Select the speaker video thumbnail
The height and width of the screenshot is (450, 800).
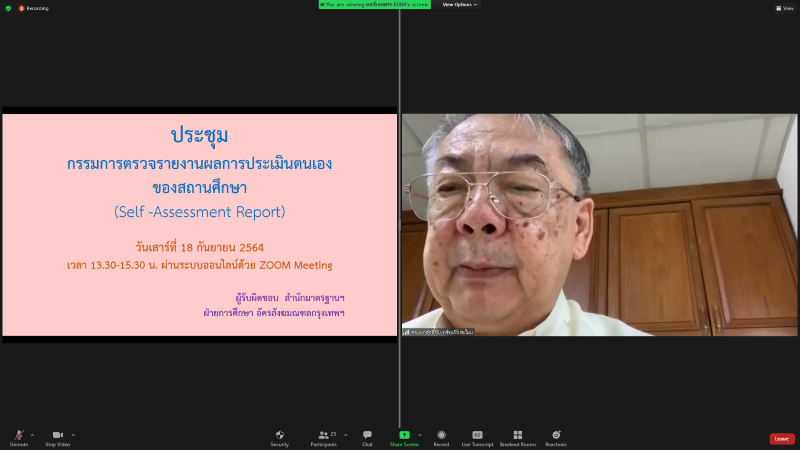(599, 224)
